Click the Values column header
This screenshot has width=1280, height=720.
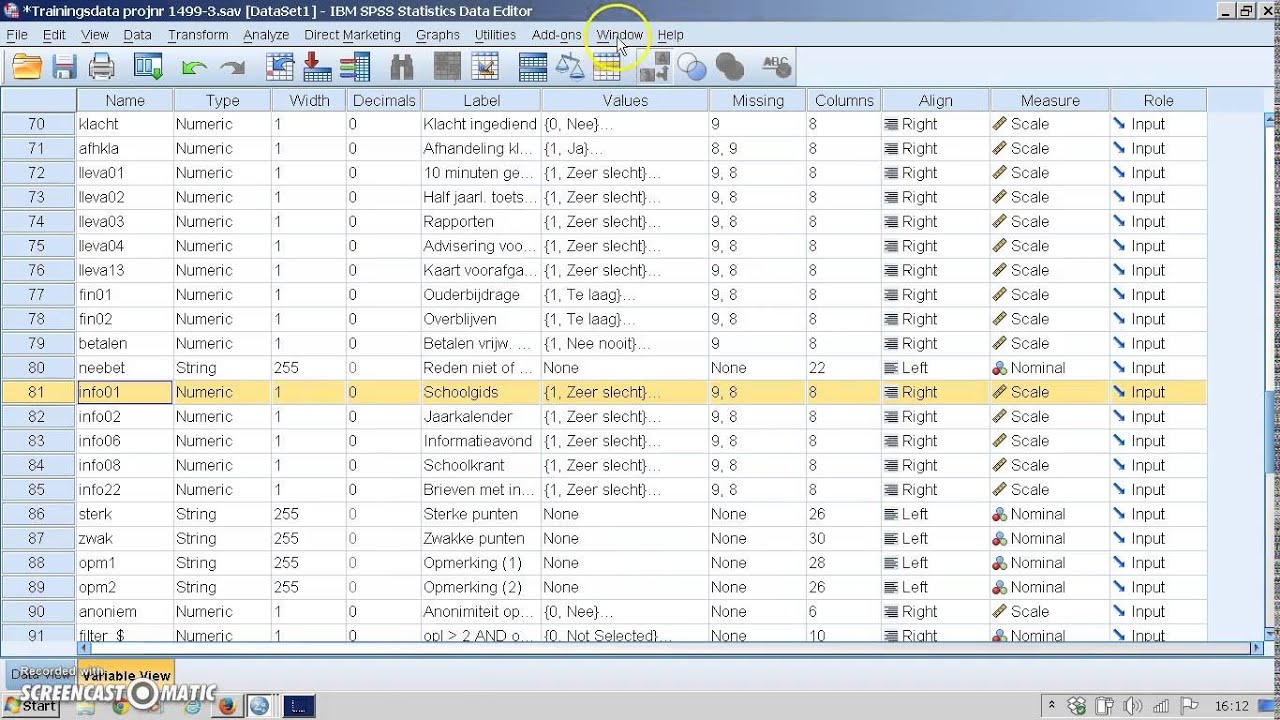[625, 100]
